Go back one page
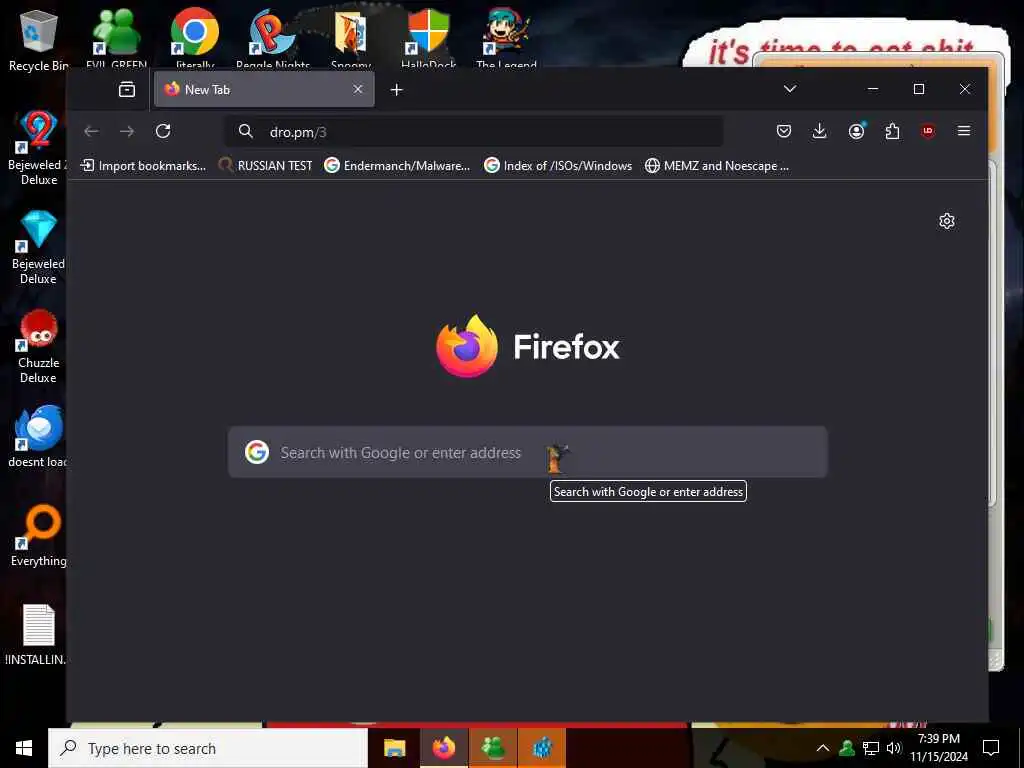This screenshot has width=1024, height=768. tap(91, 131)
